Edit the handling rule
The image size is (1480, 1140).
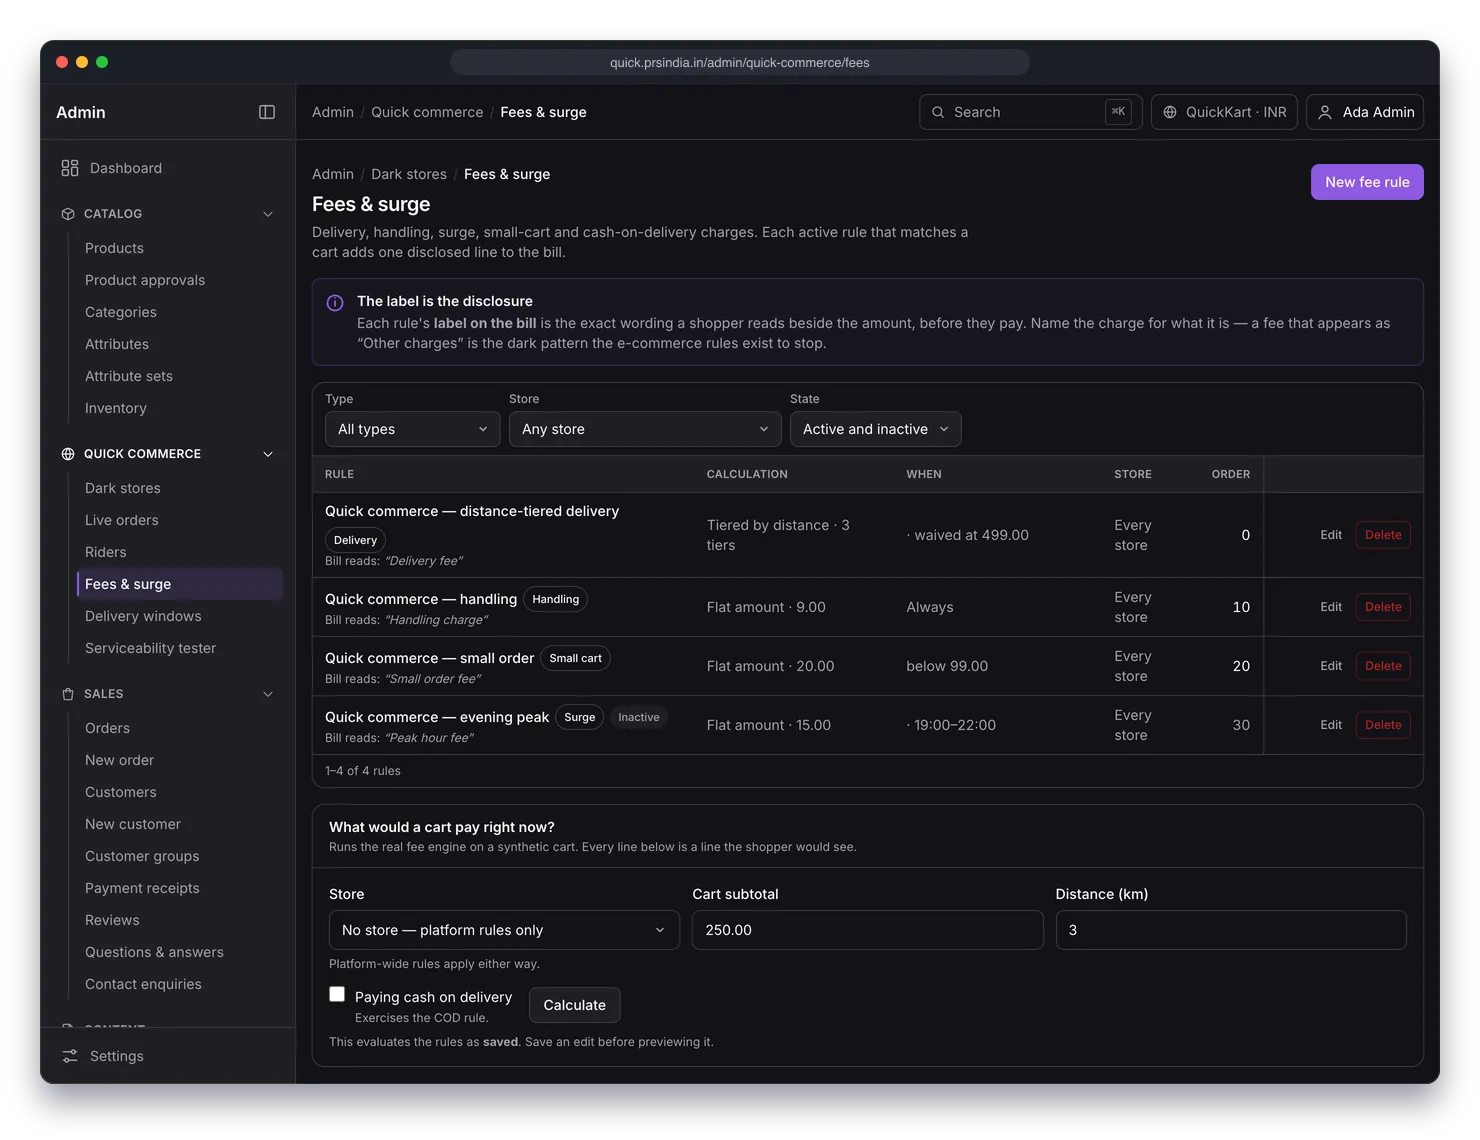[1331, 607]
